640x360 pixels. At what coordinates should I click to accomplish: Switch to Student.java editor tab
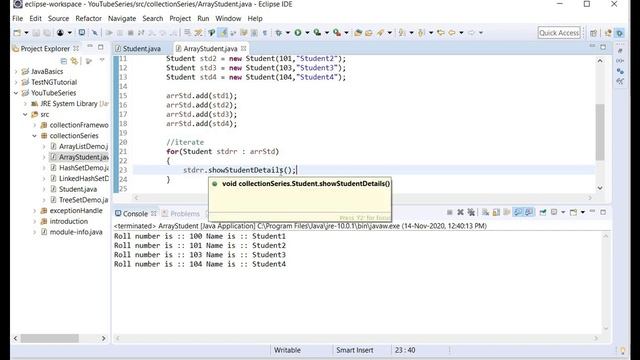tap(138, 49)
